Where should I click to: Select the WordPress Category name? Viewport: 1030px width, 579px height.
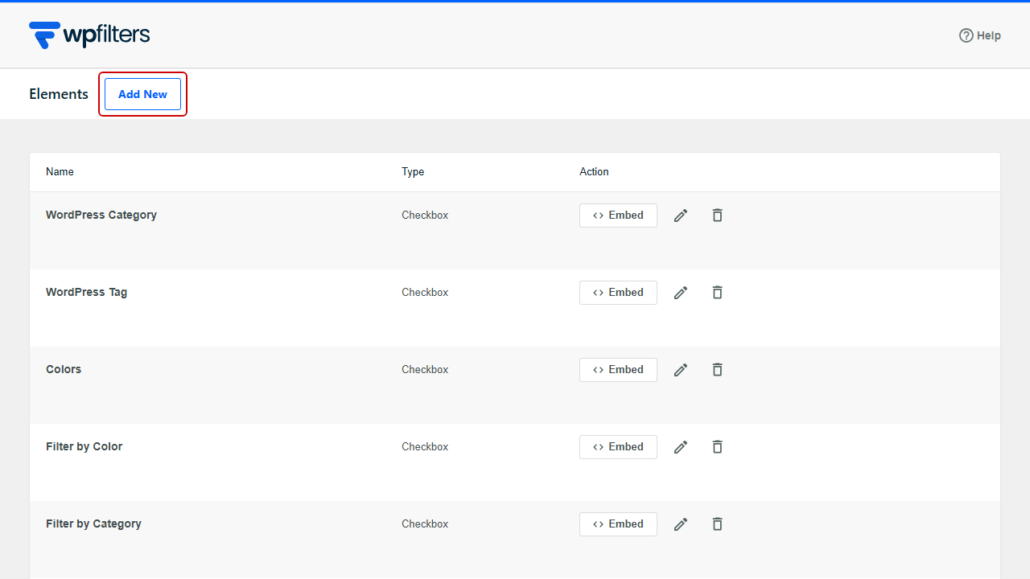pos(101,215)
